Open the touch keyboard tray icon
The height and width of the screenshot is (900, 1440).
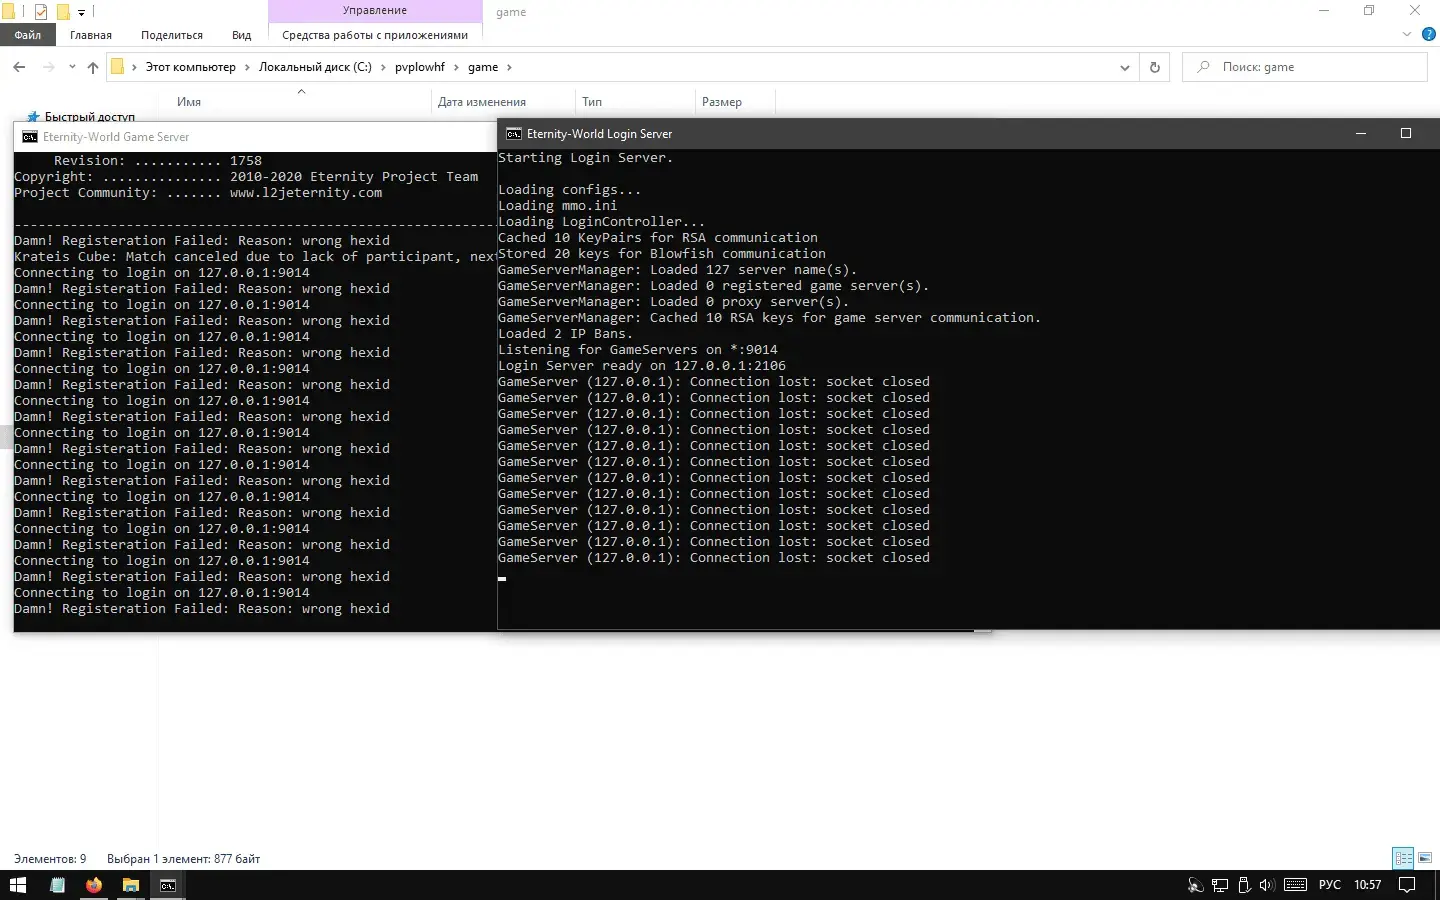point(1295,885)
